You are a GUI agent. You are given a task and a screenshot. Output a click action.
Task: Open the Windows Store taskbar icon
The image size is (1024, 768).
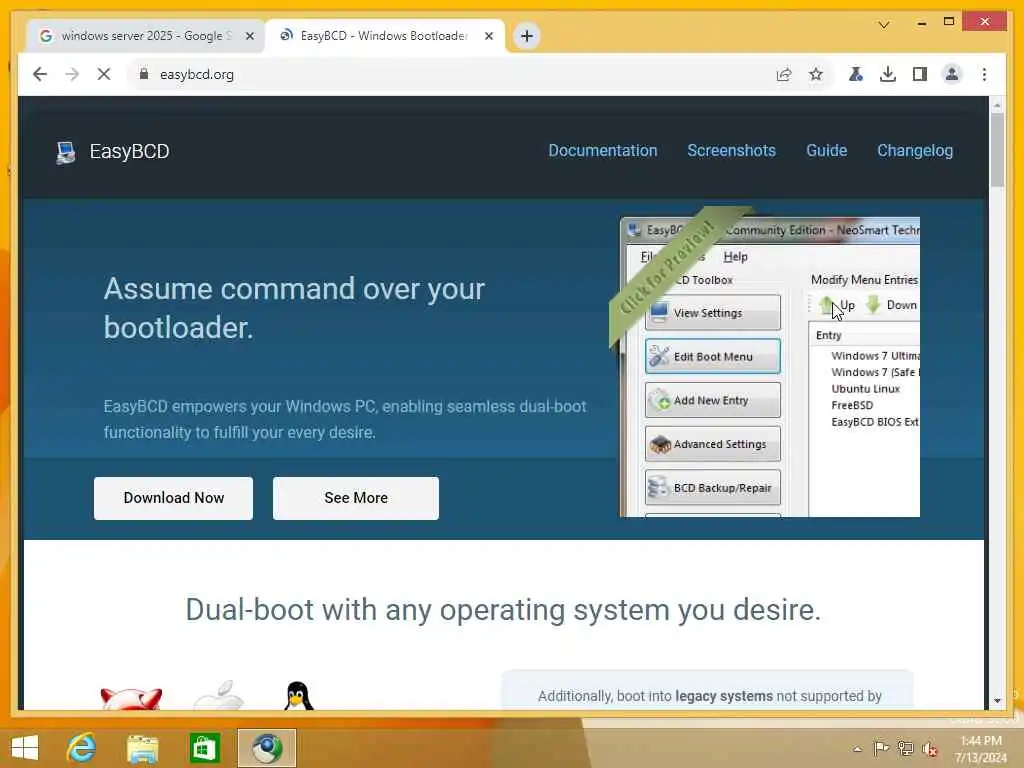(204, 748)
